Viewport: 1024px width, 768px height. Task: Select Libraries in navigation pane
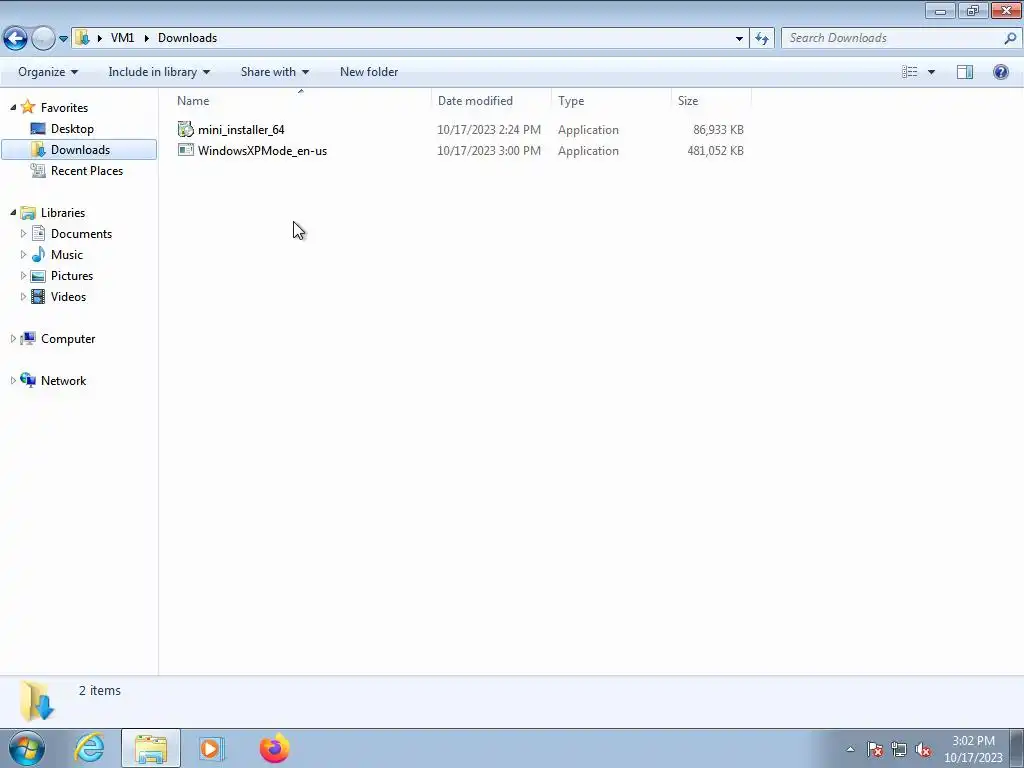tap(63, 212)
